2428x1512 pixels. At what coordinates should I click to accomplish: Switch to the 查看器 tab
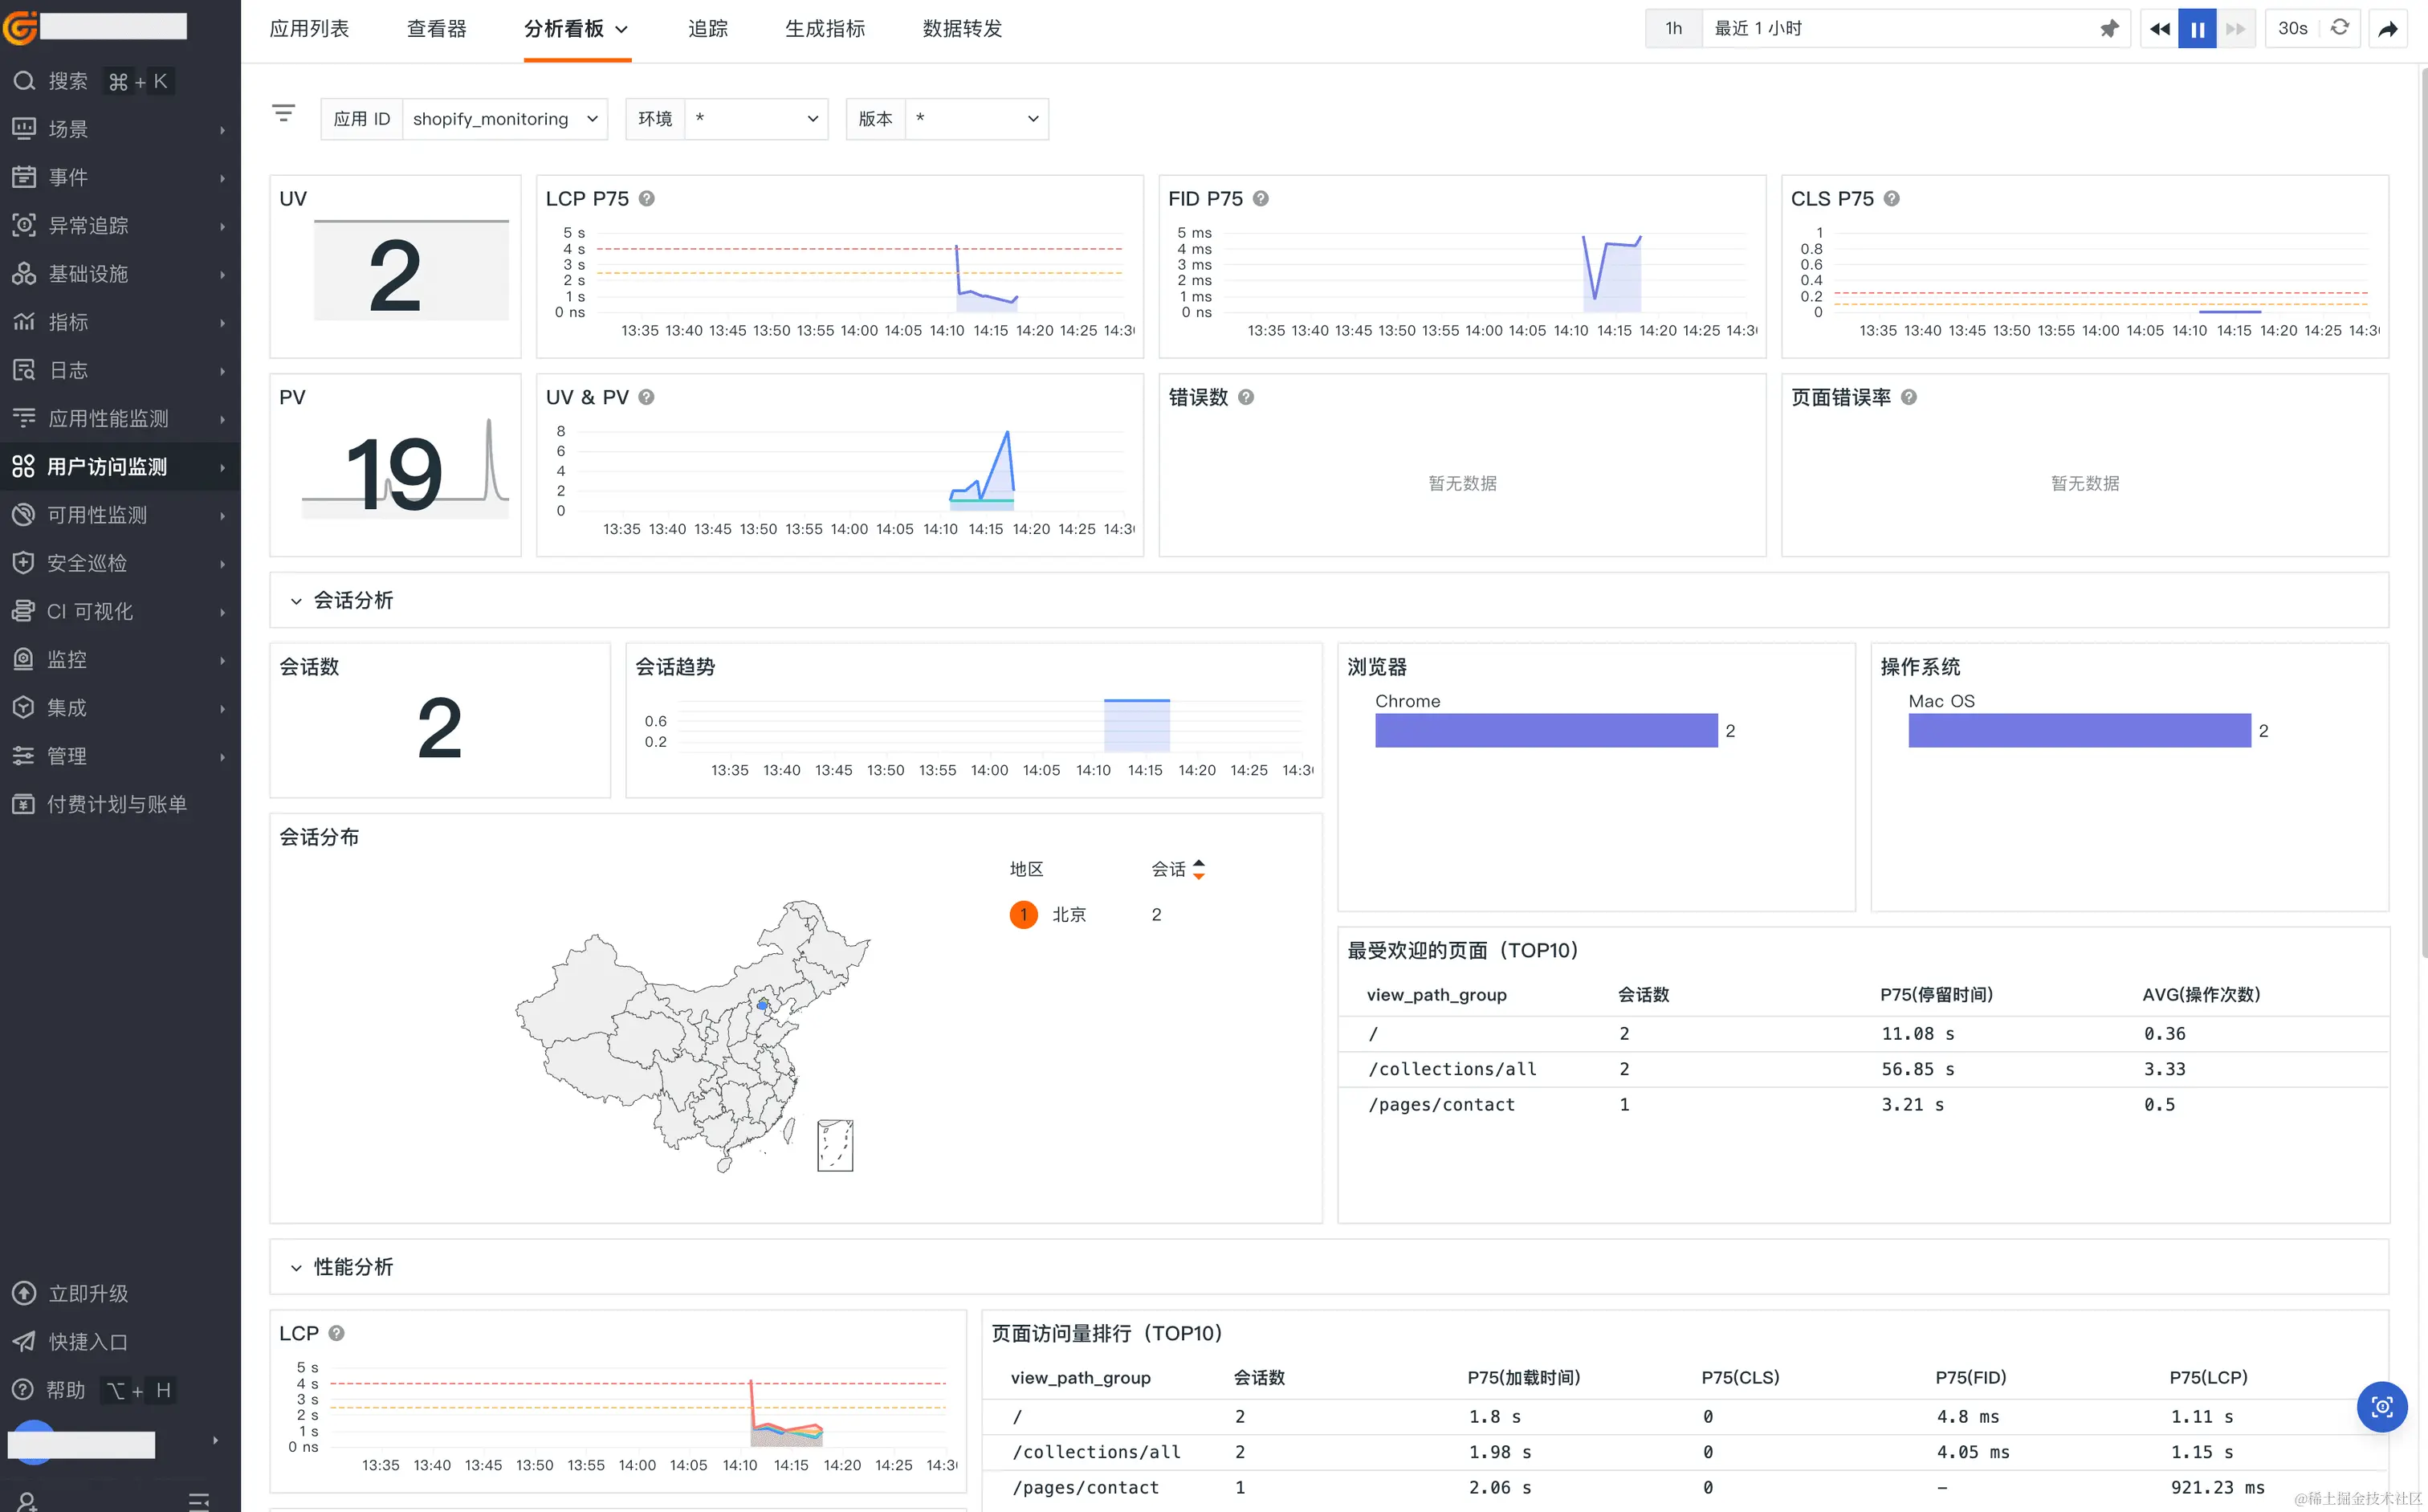click(436, 28)
